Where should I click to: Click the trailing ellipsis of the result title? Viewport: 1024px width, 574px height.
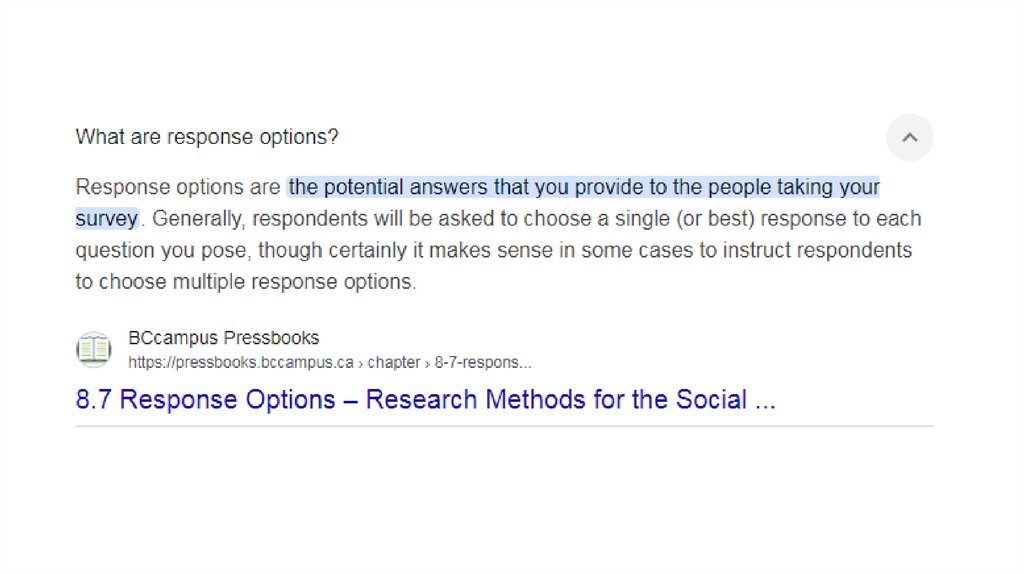[765, 400]
